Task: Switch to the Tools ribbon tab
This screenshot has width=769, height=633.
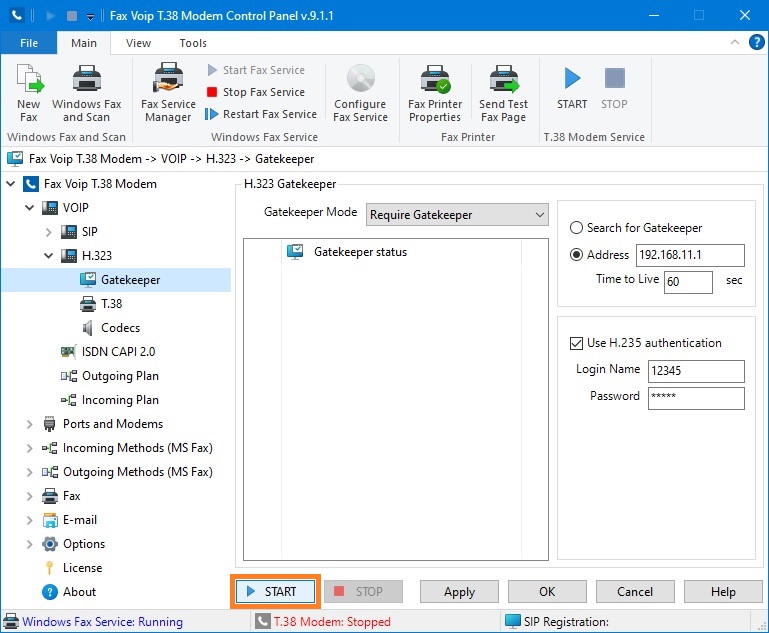Action: [x=193, y=43]
